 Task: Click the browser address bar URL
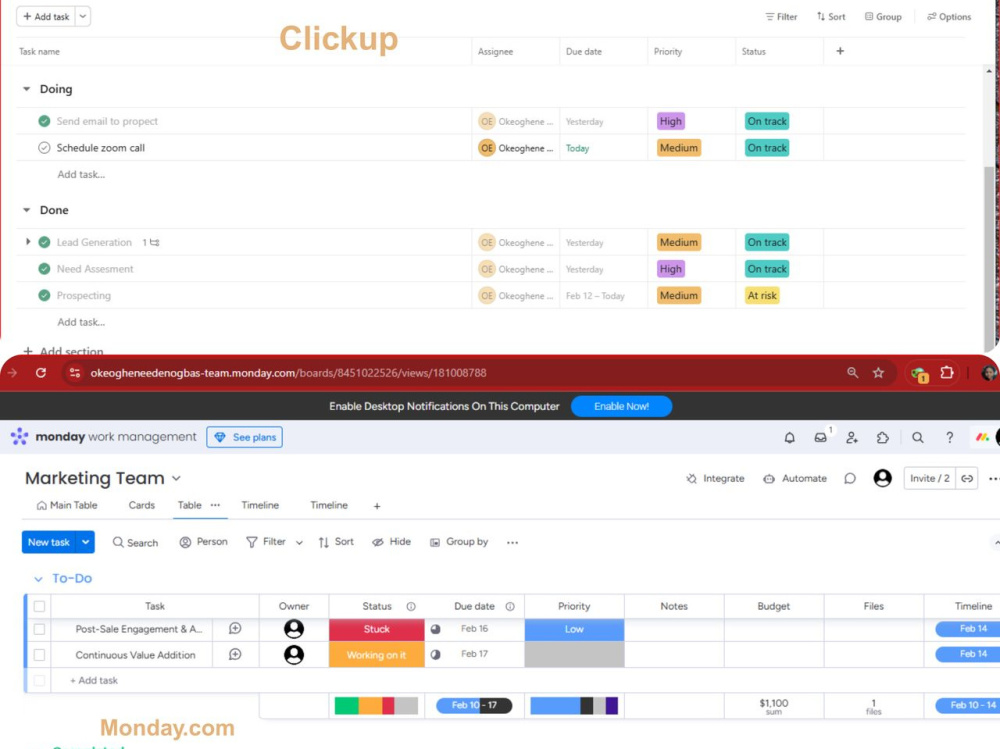pos(288,373)
